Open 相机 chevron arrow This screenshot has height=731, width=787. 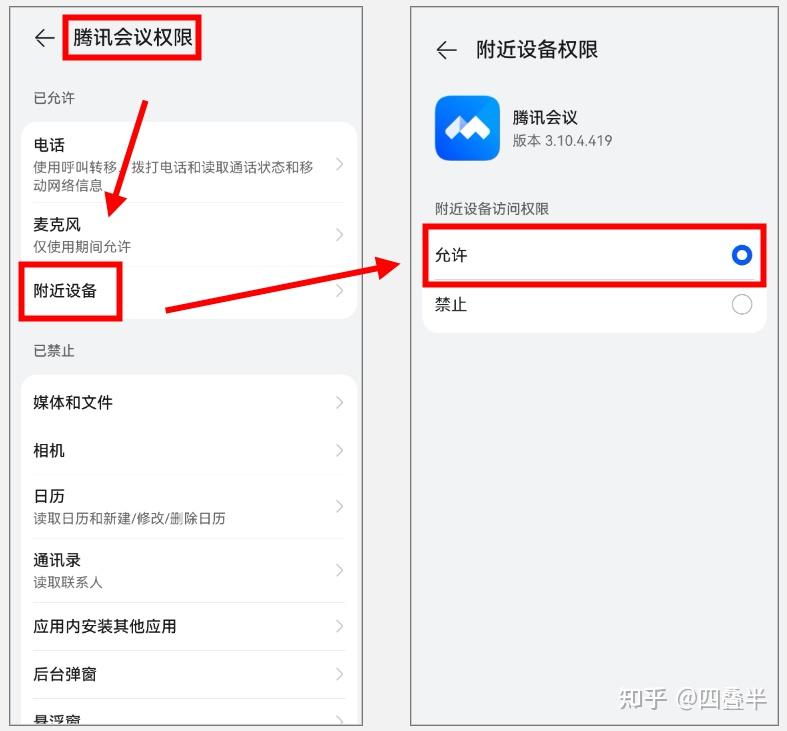340,450
